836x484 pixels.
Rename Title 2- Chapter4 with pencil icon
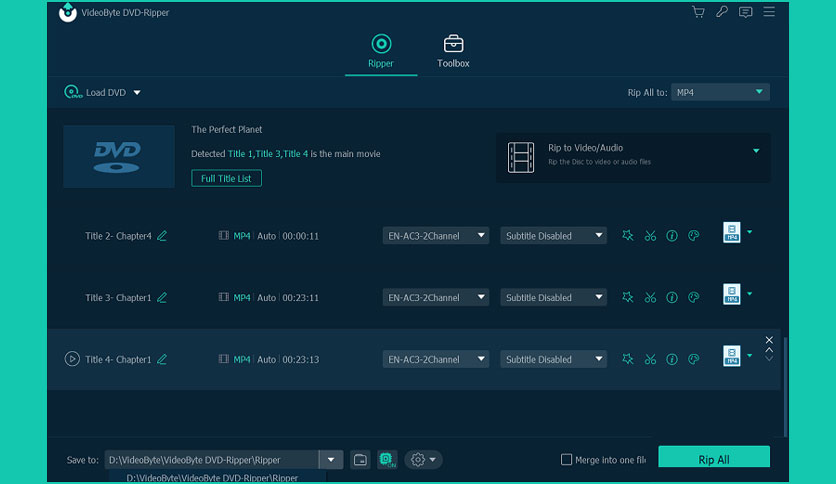(x=162, y=236)
